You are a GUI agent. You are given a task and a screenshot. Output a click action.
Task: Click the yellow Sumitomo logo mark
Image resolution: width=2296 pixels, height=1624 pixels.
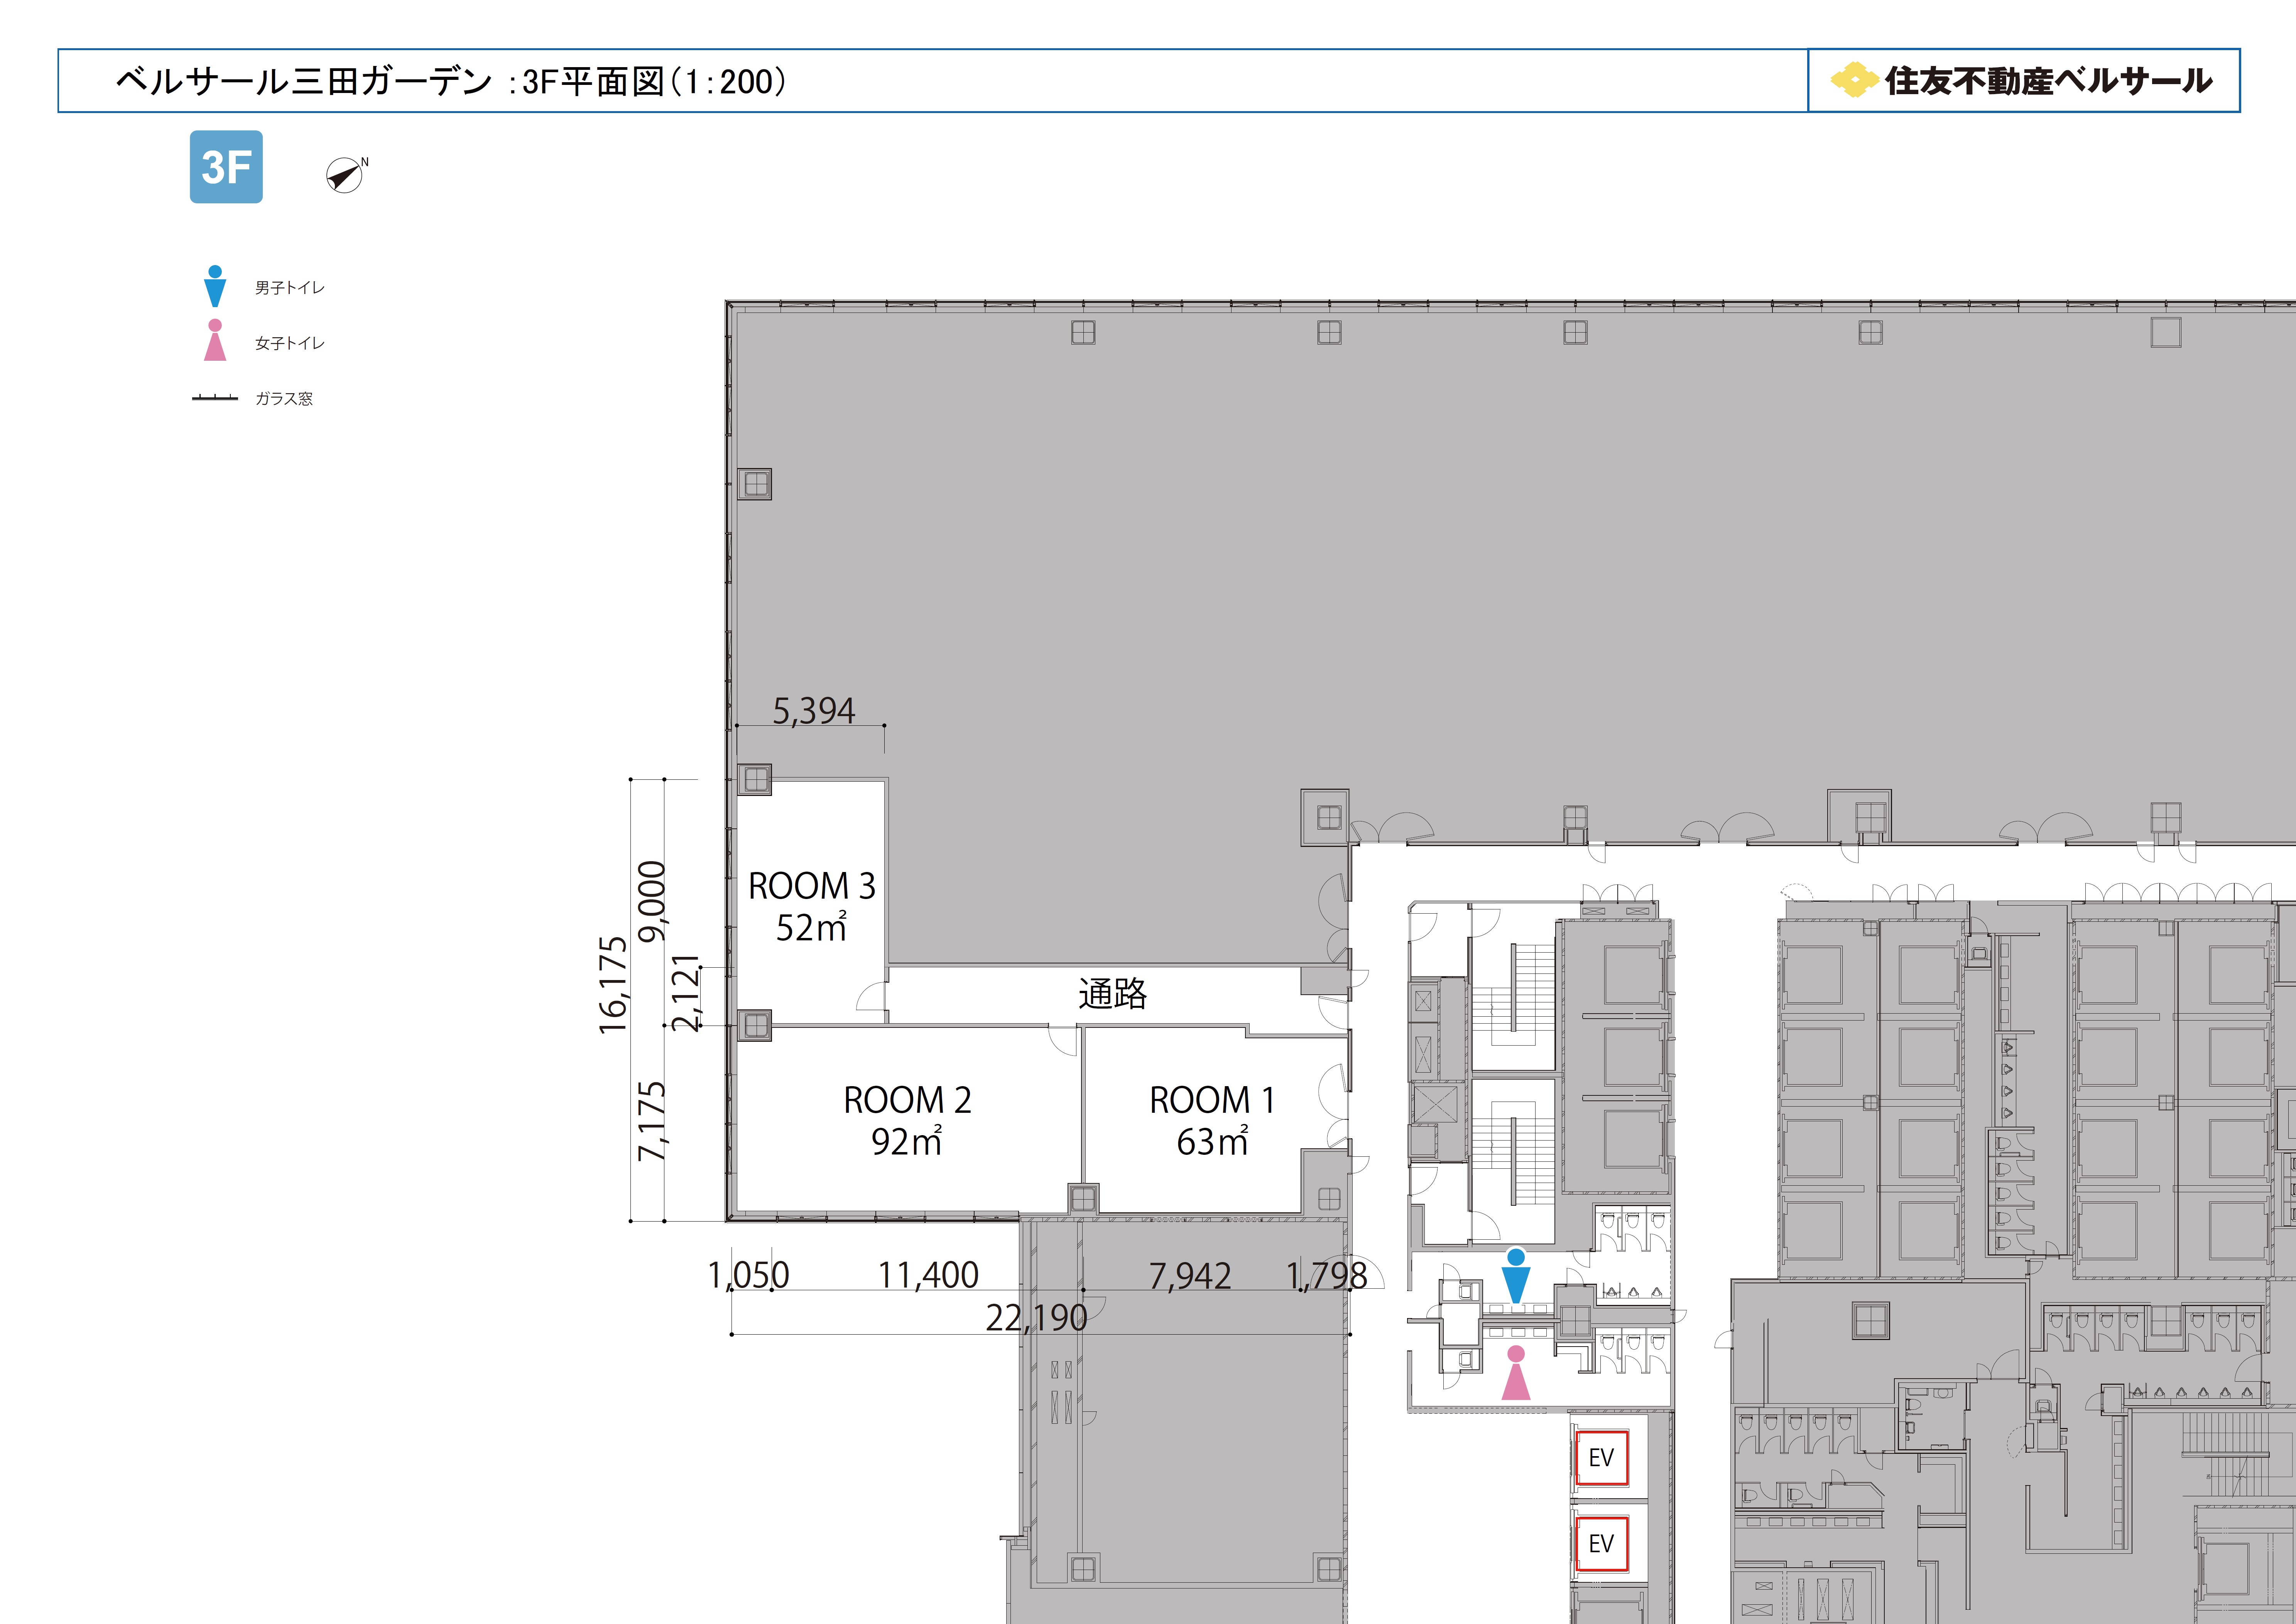point(1855,80)
